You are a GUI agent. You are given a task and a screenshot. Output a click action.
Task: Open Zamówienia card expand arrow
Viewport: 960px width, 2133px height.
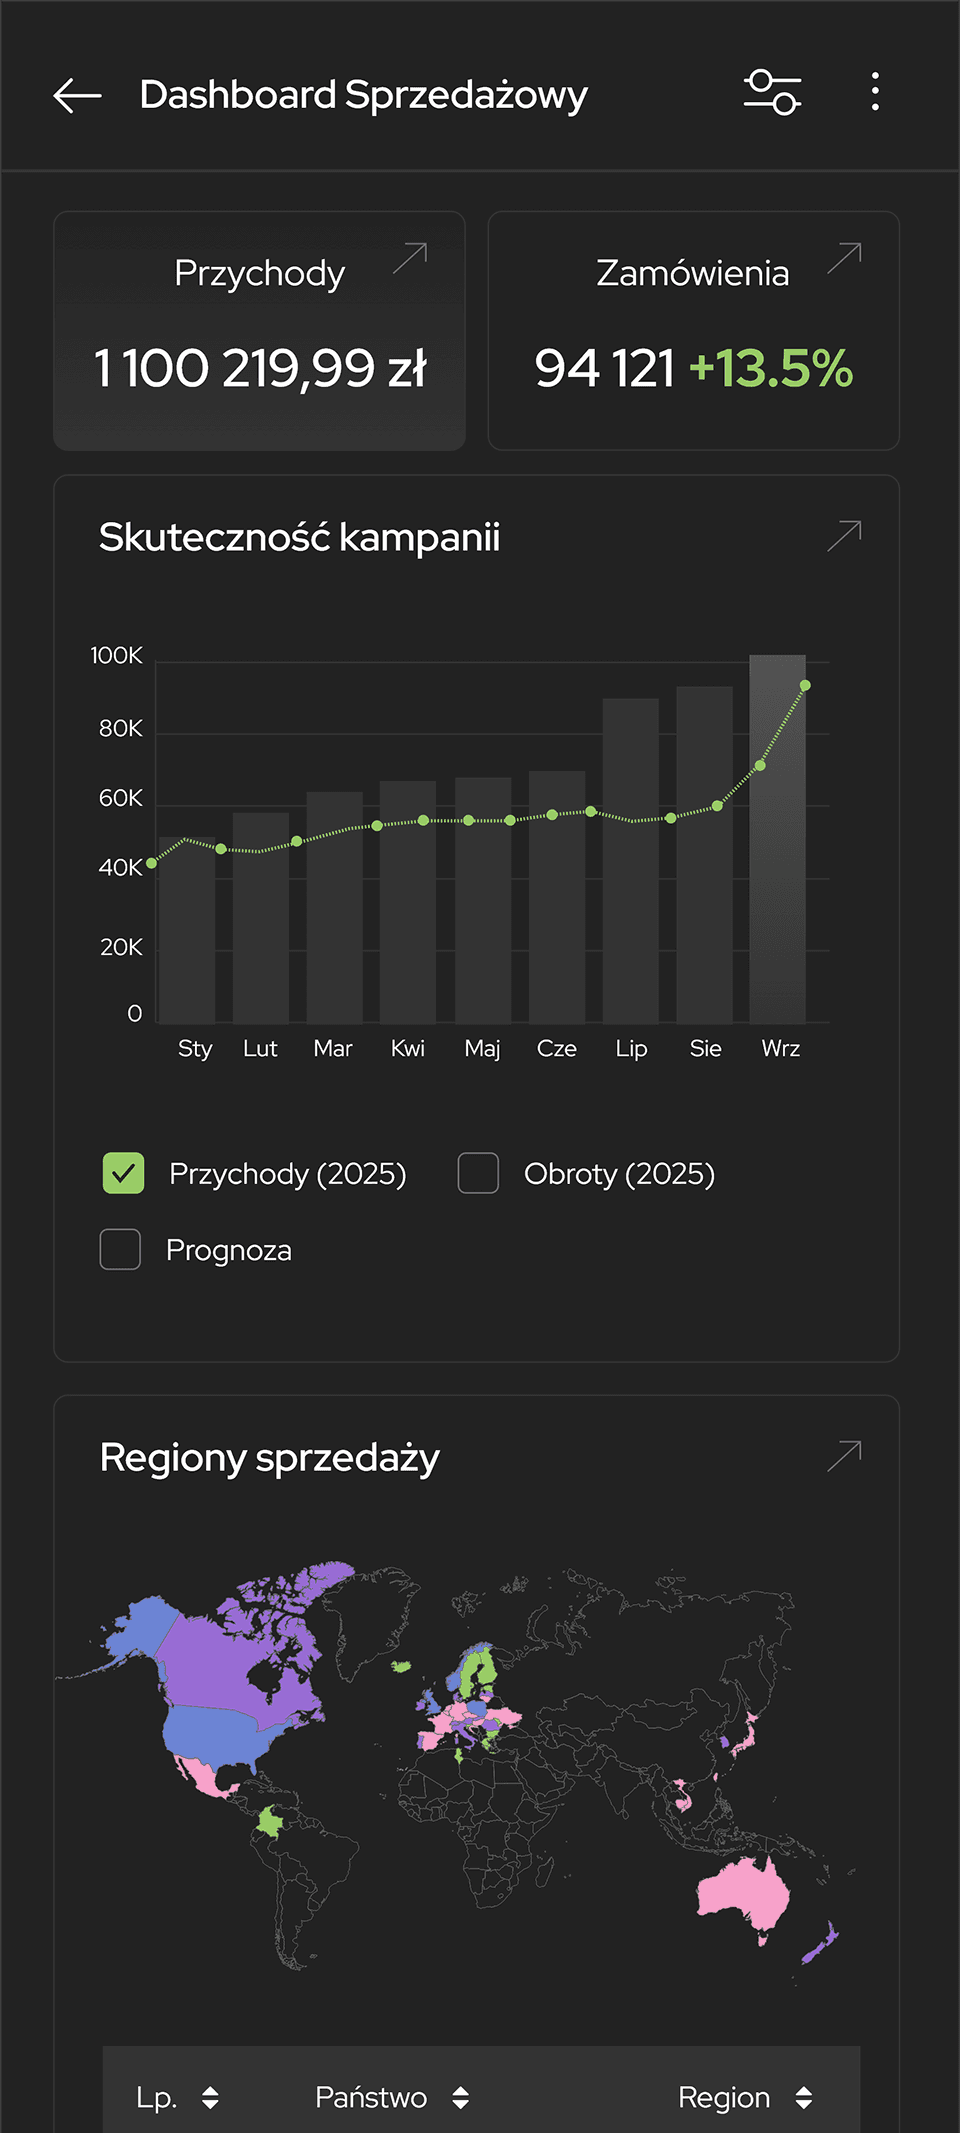[845, 258]
